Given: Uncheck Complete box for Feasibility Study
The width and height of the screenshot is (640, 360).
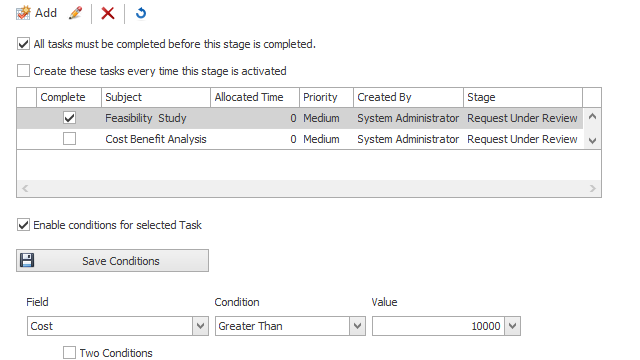Looking at the screenshot, I should click(69, 118).
